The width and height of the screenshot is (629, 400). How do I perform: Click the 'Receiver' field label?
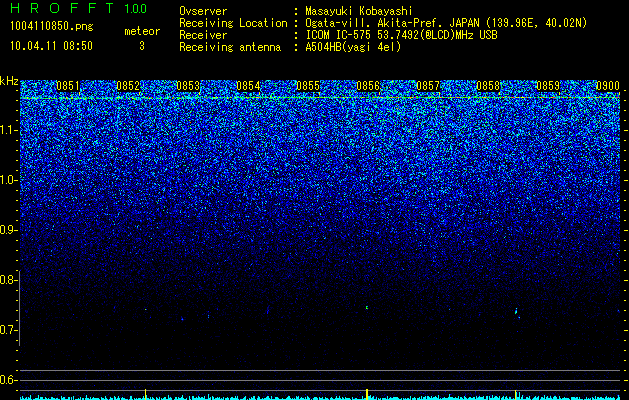tap(203, 35)
